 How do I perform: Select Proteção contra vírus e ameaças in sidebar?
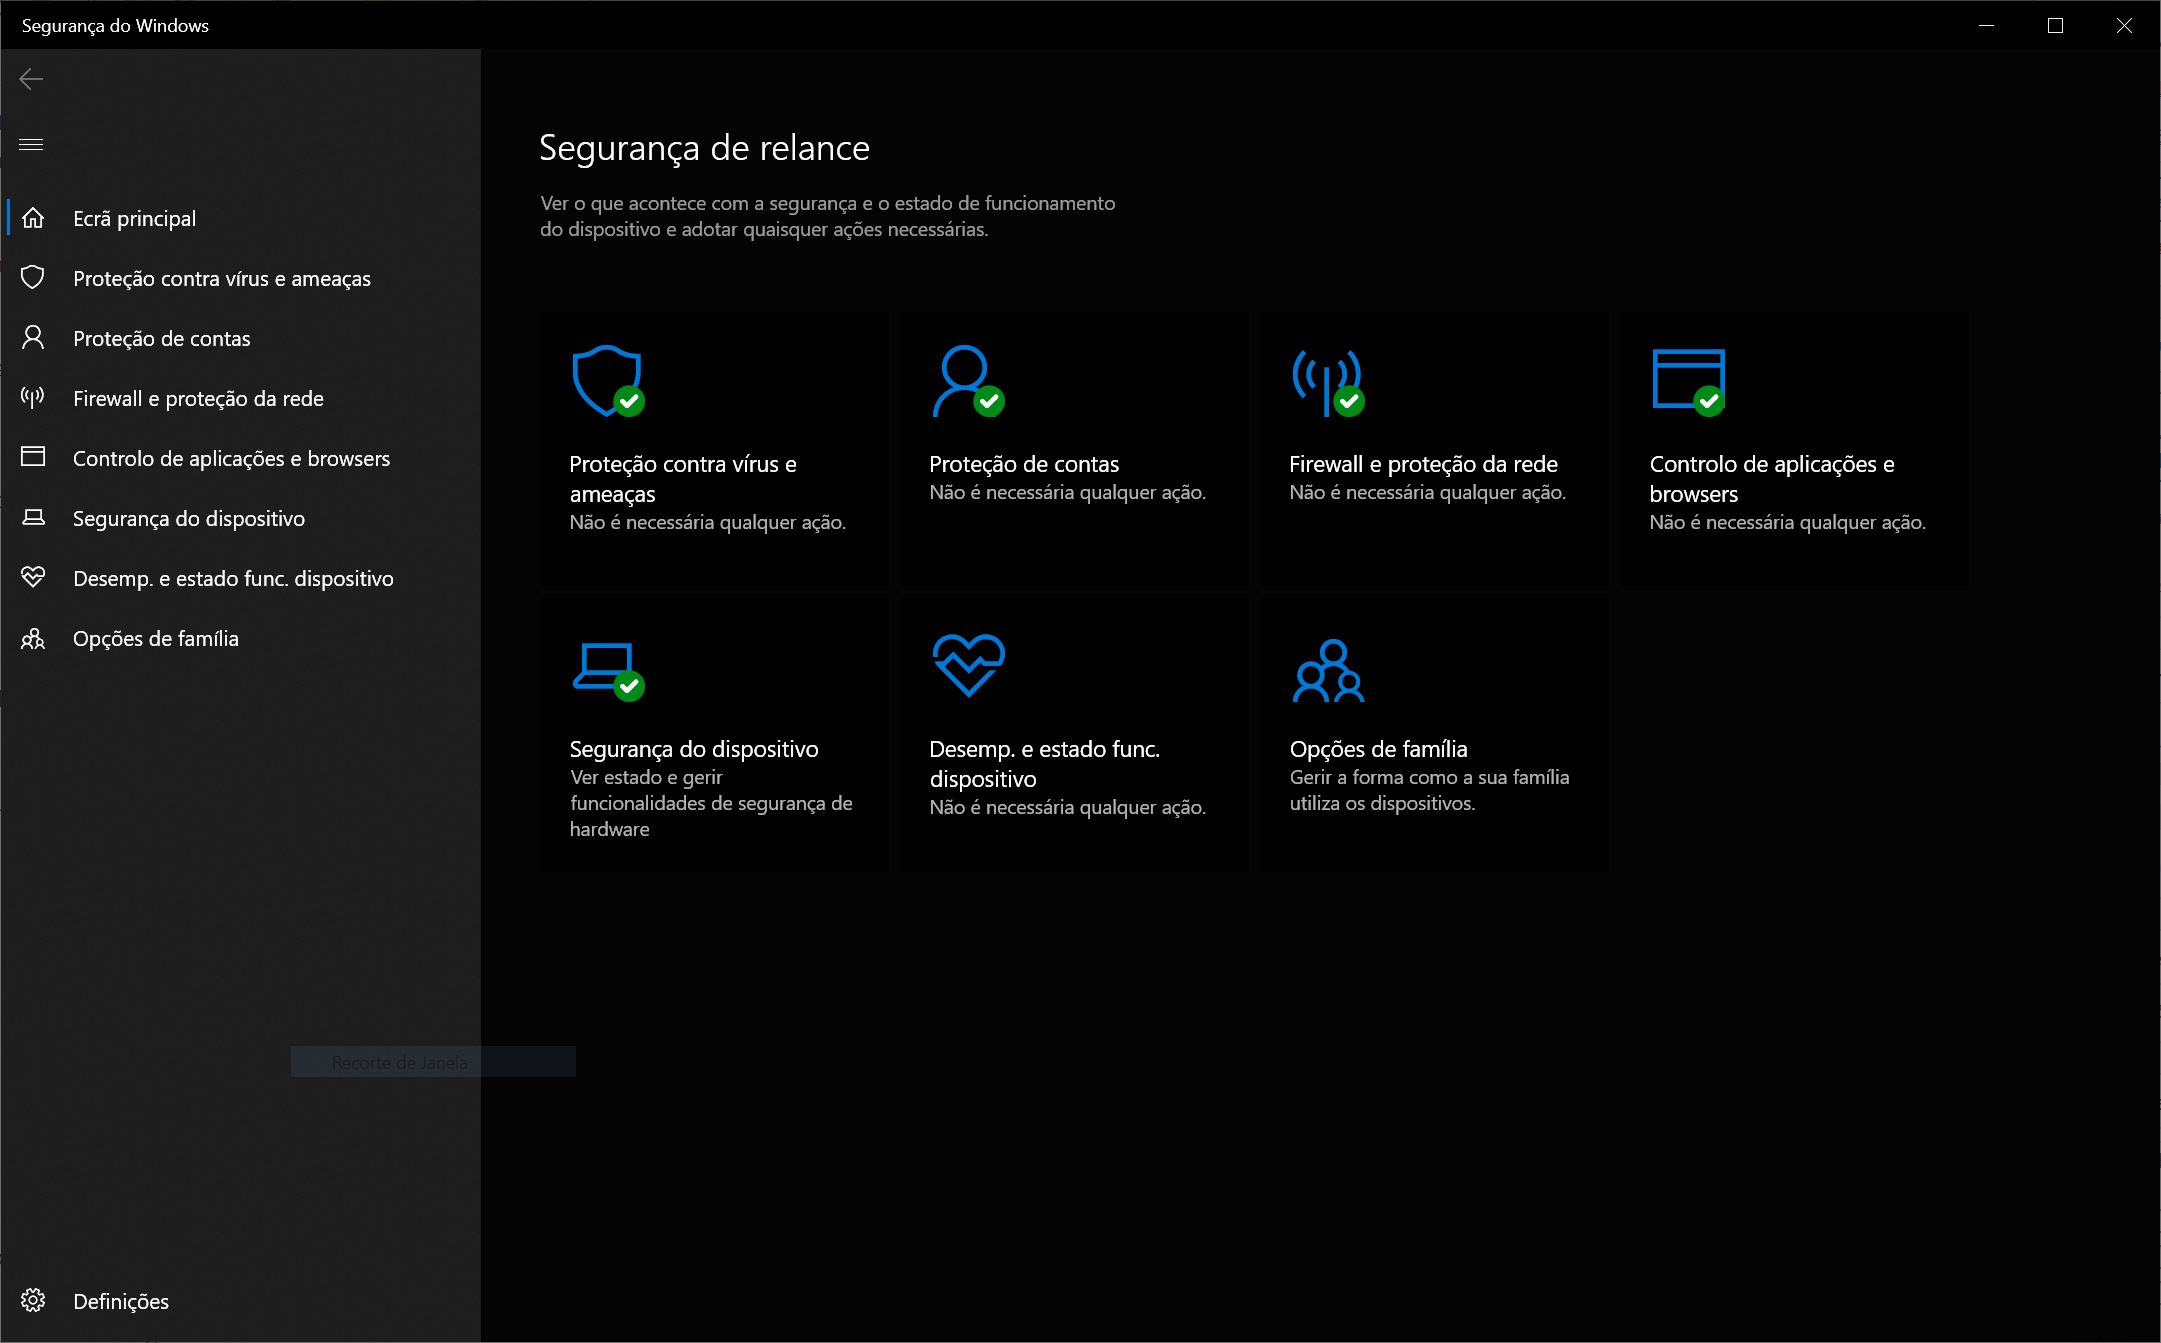[x=222, y=278]
